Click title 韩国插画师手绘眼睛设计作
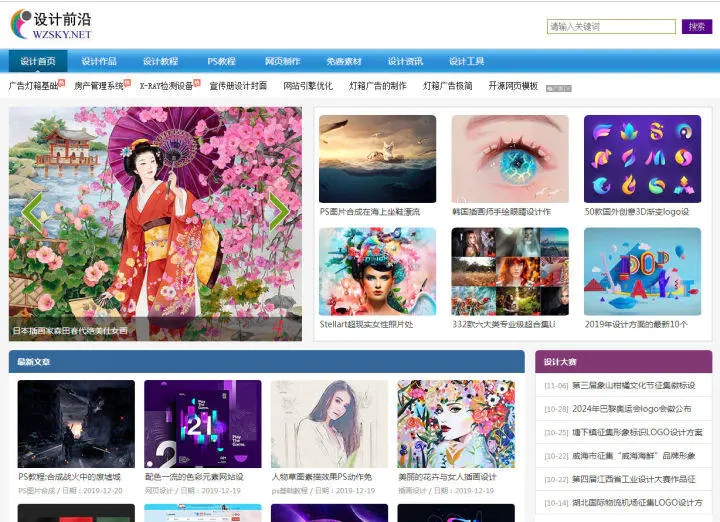The width and height of the screenshot is (720, 522). tap(501, 212)
